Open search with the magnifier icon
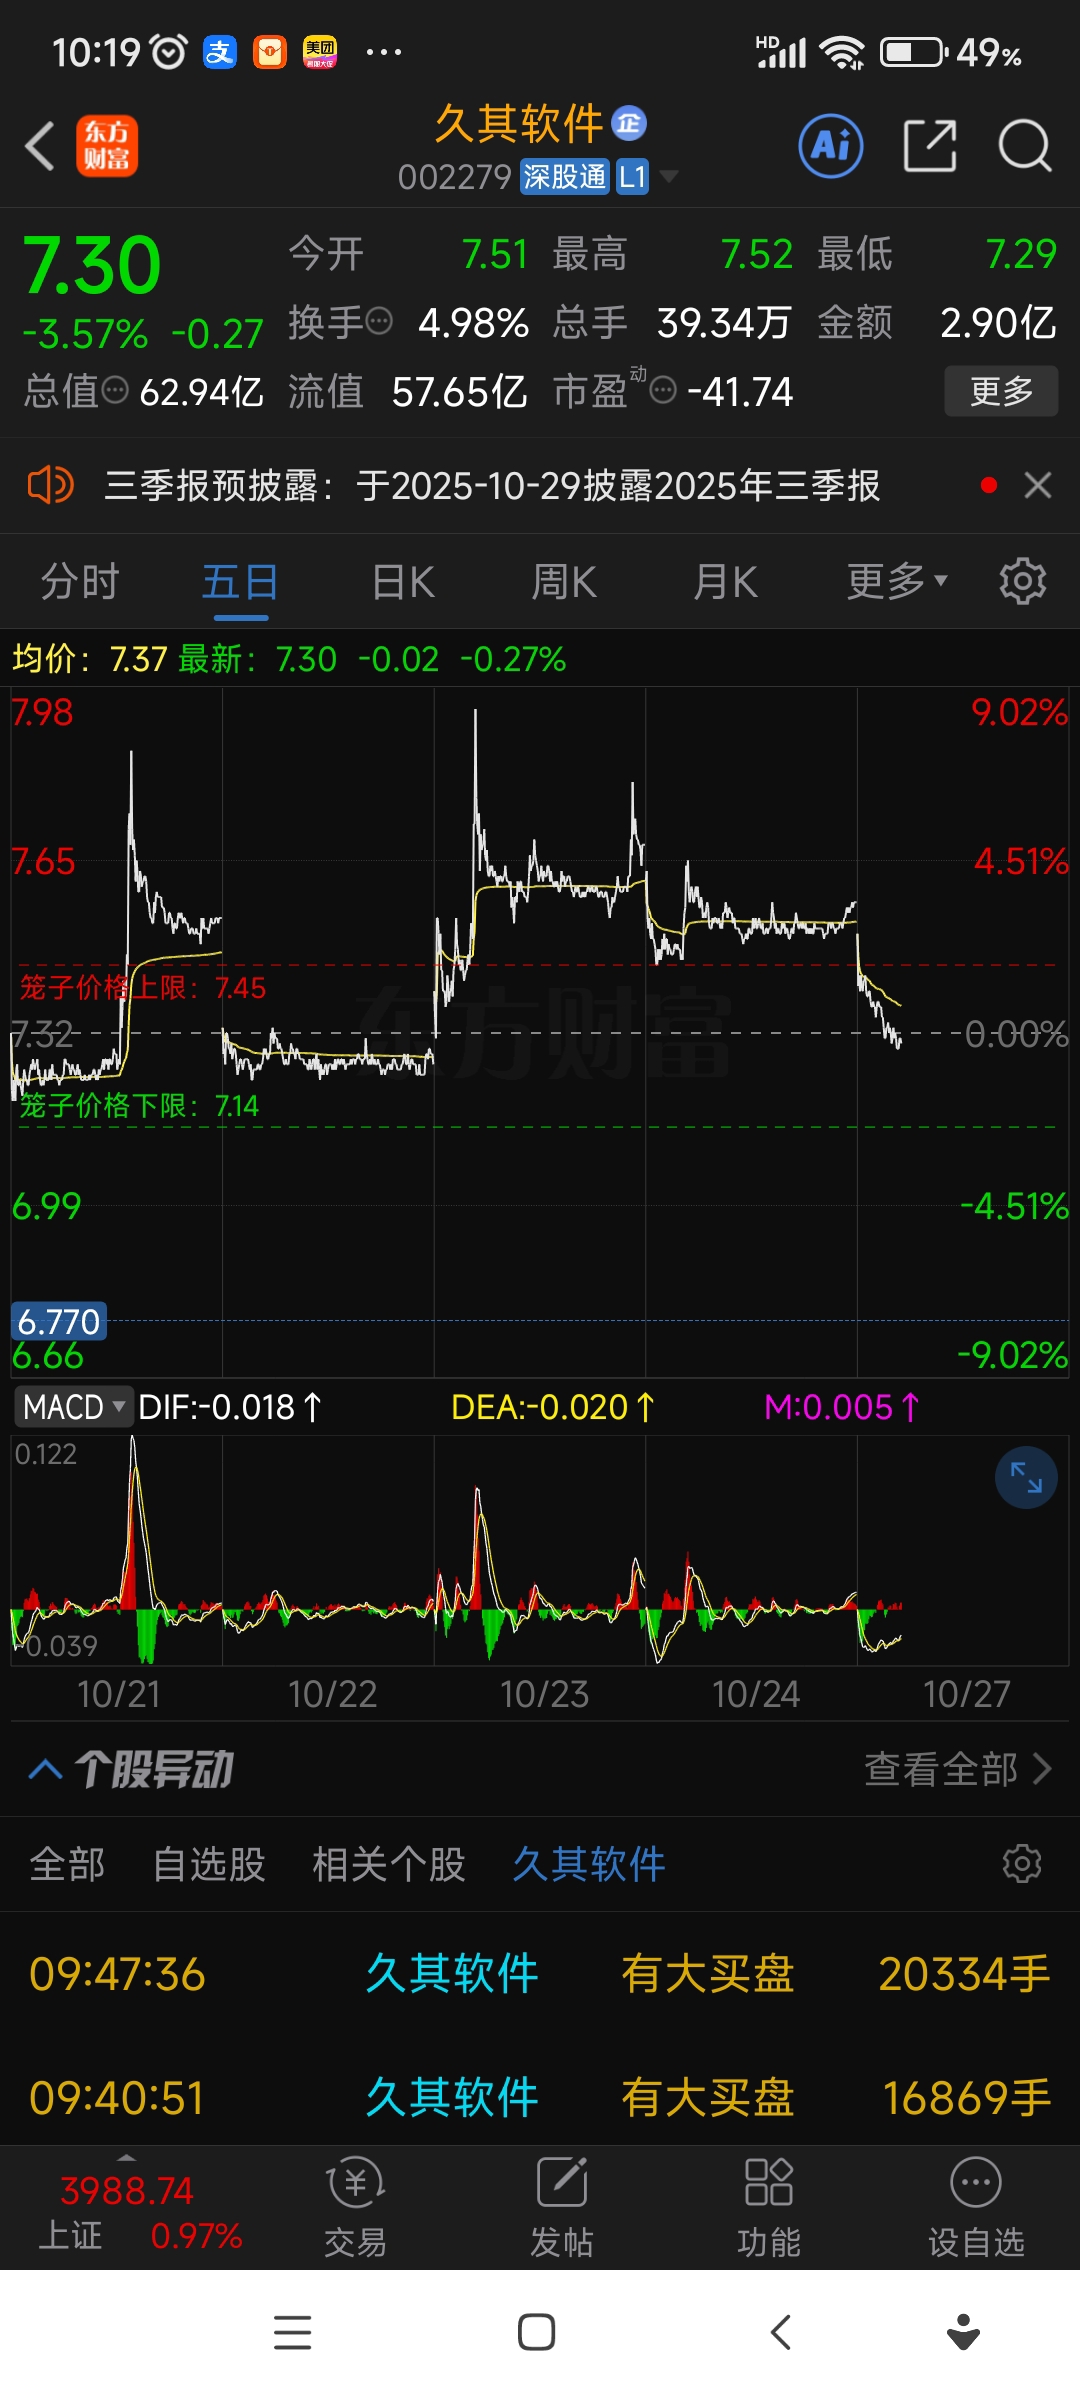This screenshot has height=2400, width=1080. pyautogui.click(x=1025, y=146)
